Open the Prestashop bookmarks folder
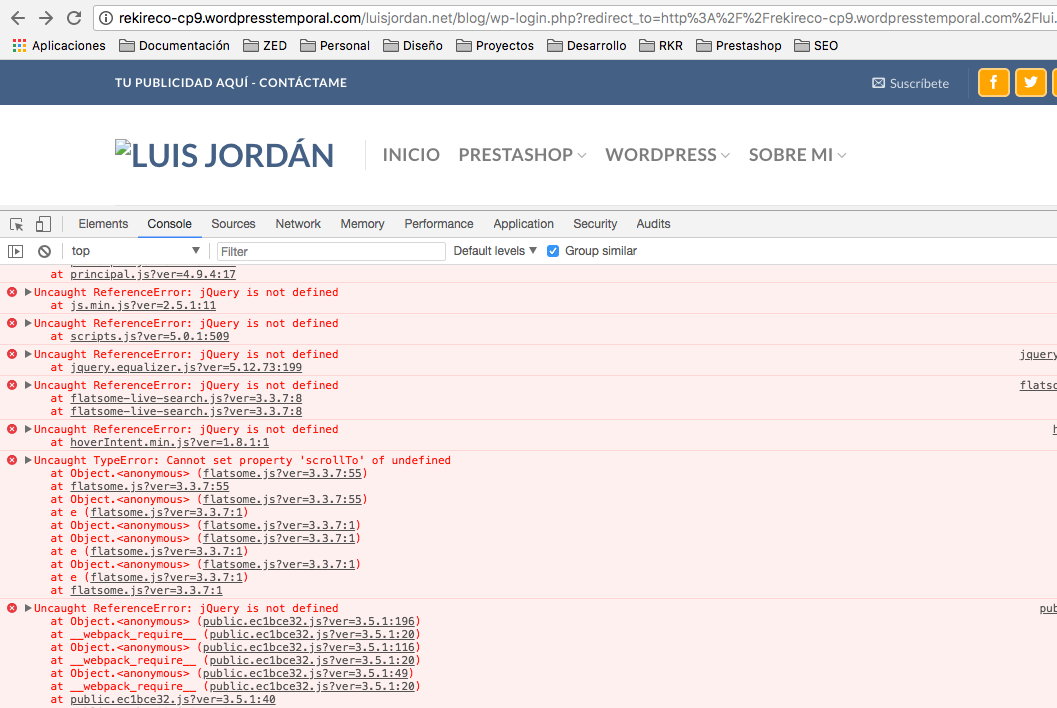 (x=739, y=46)
